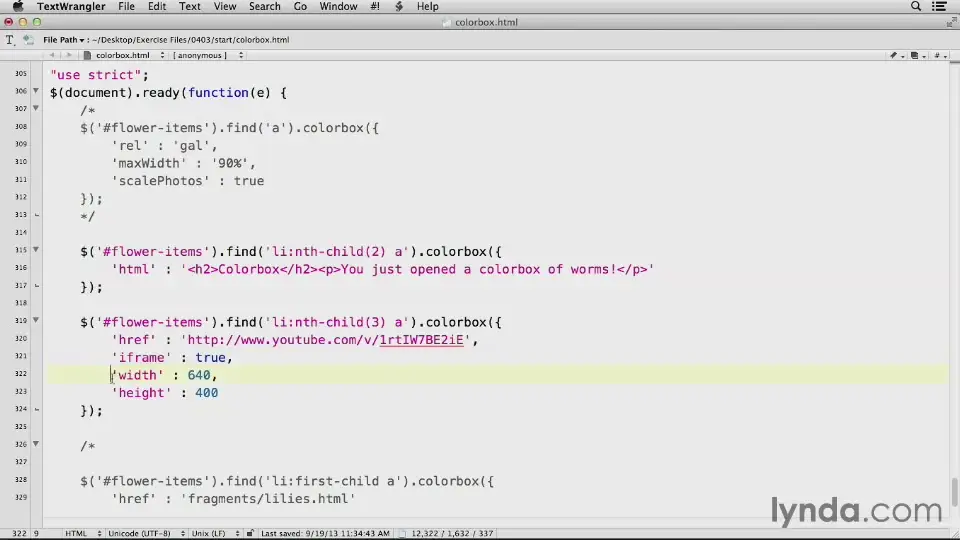Open the TextWrangler application menu

click(71, 6)
